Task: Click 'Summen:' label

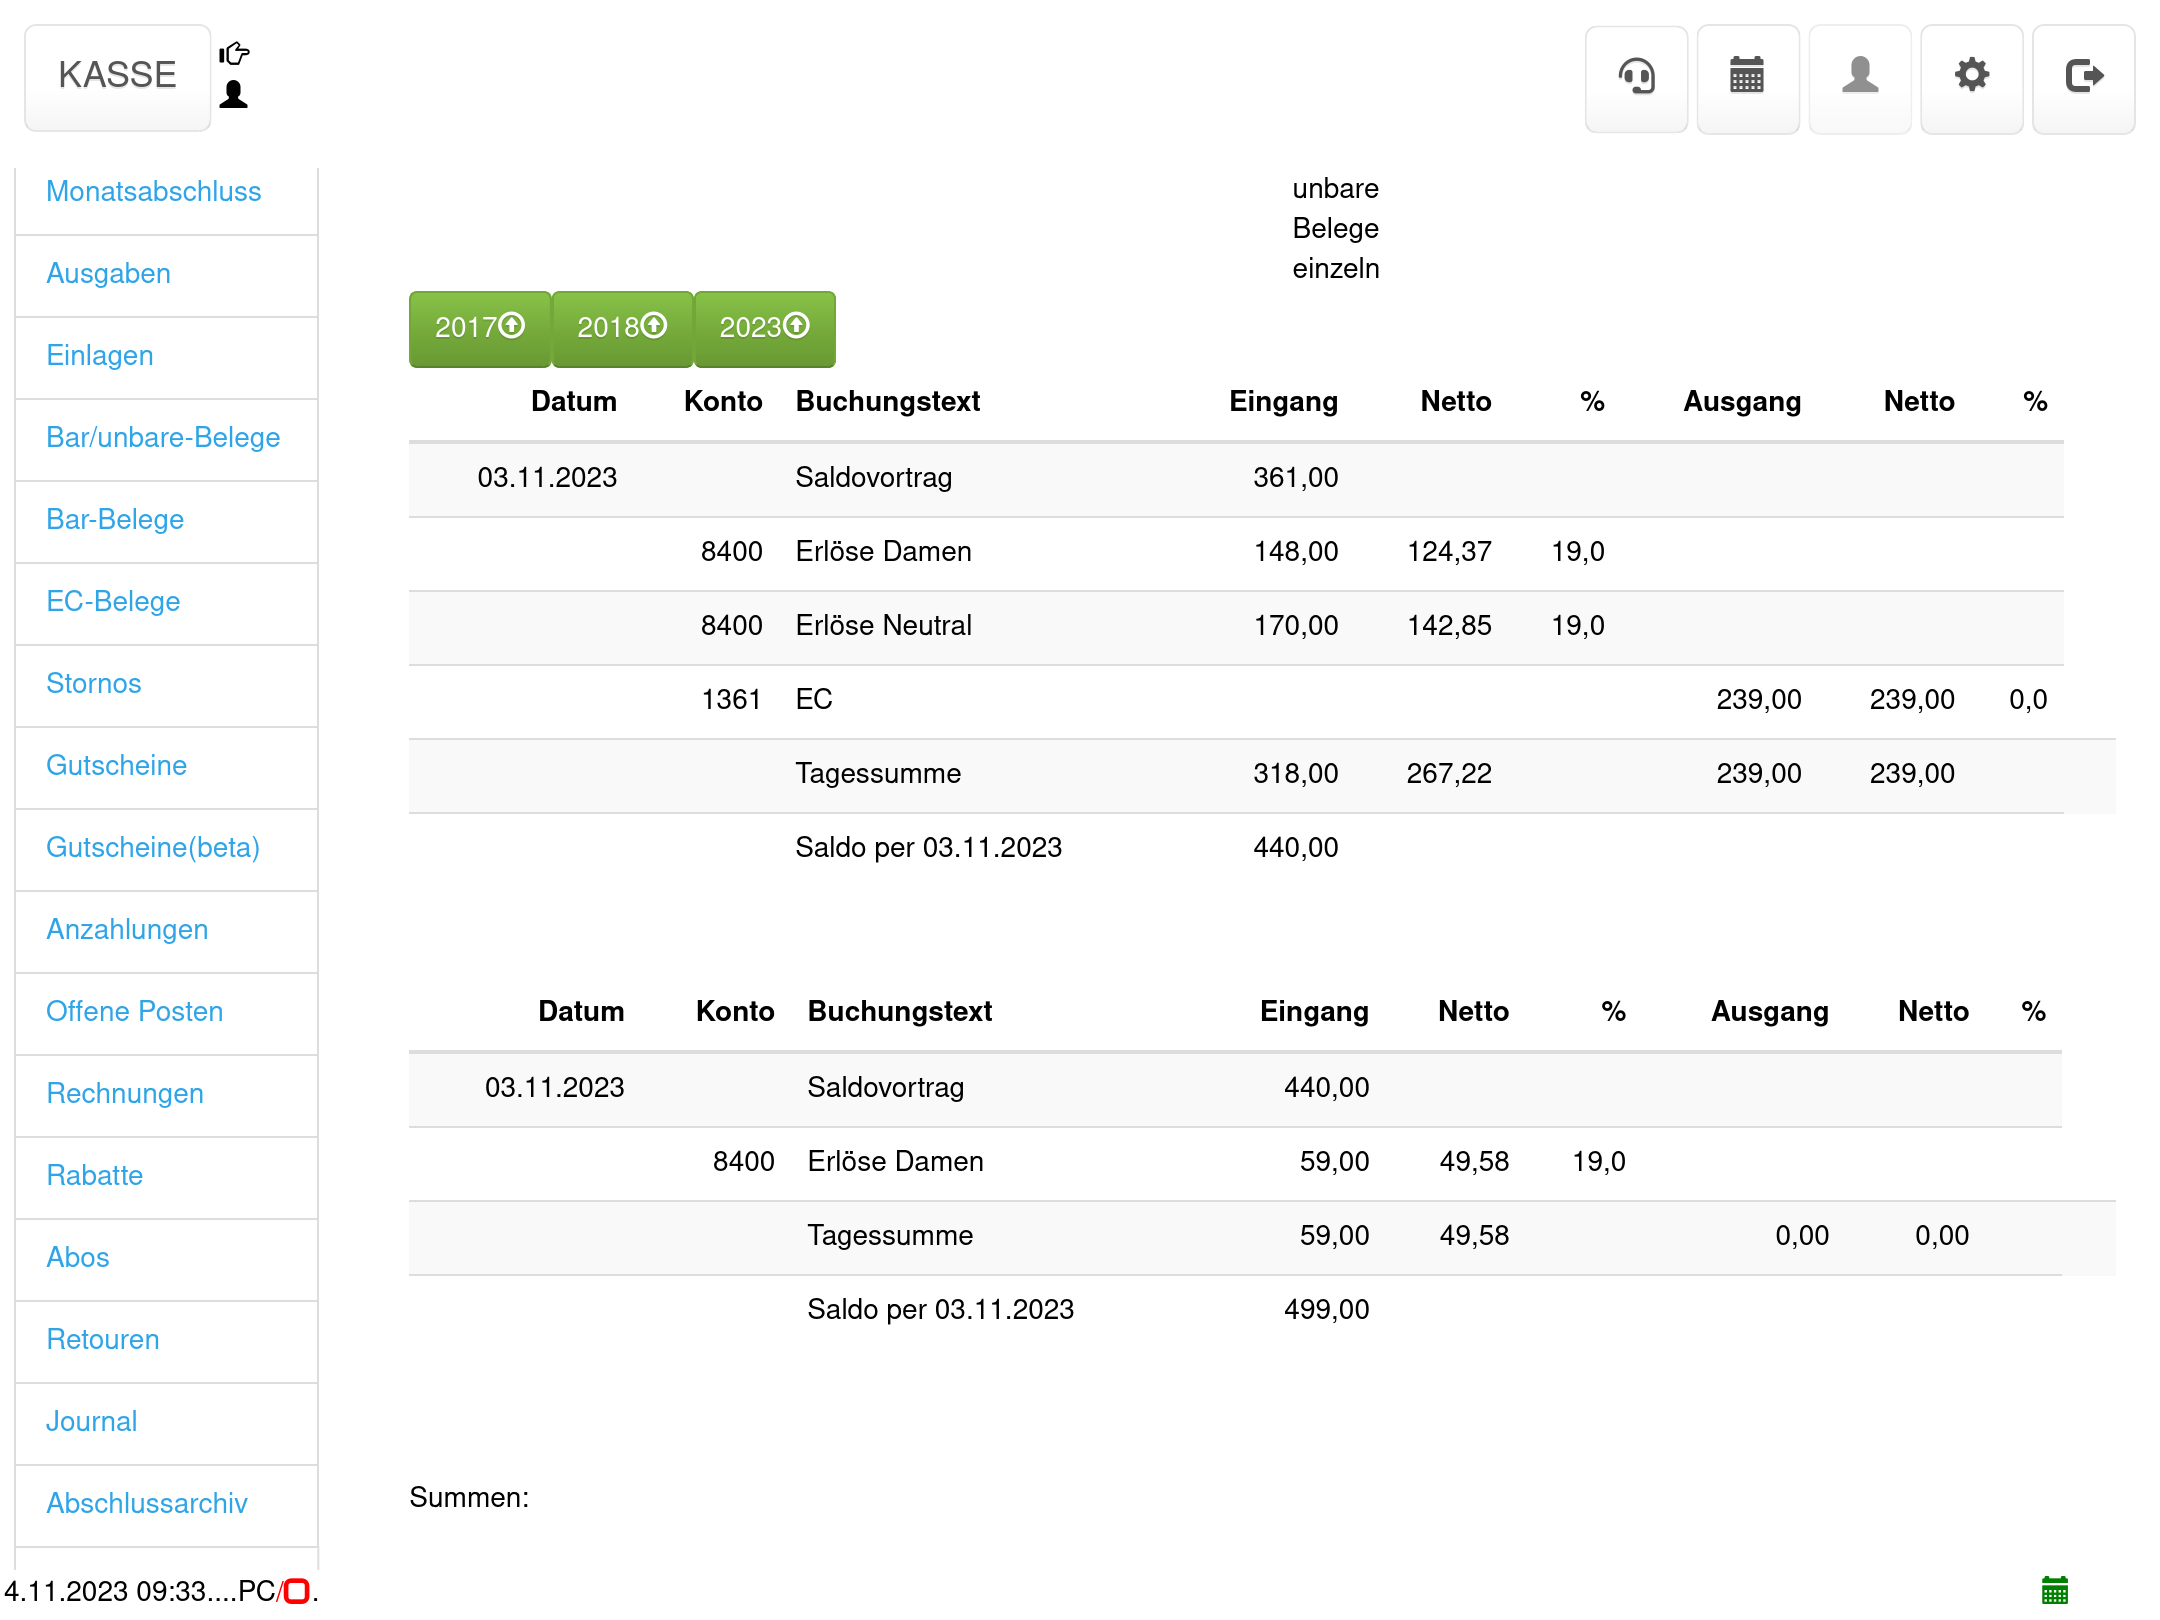Action: 469,1497
